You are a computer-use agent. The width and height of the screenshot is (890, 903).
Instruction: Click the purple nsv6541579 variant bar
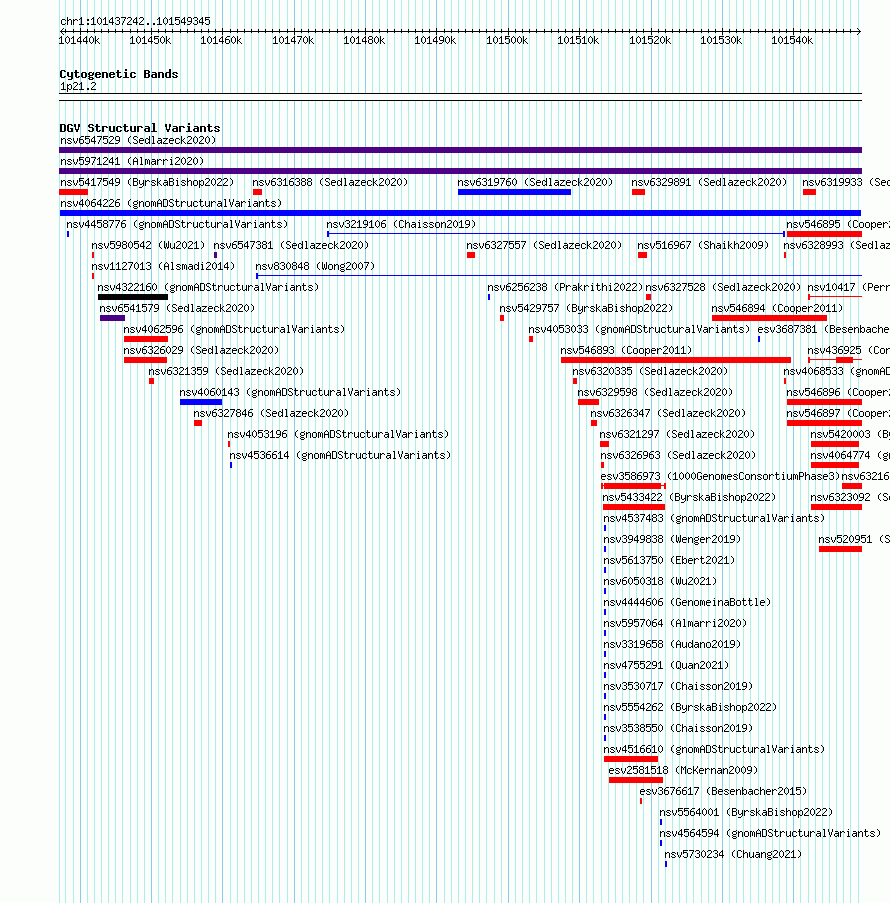coord(112,318)
